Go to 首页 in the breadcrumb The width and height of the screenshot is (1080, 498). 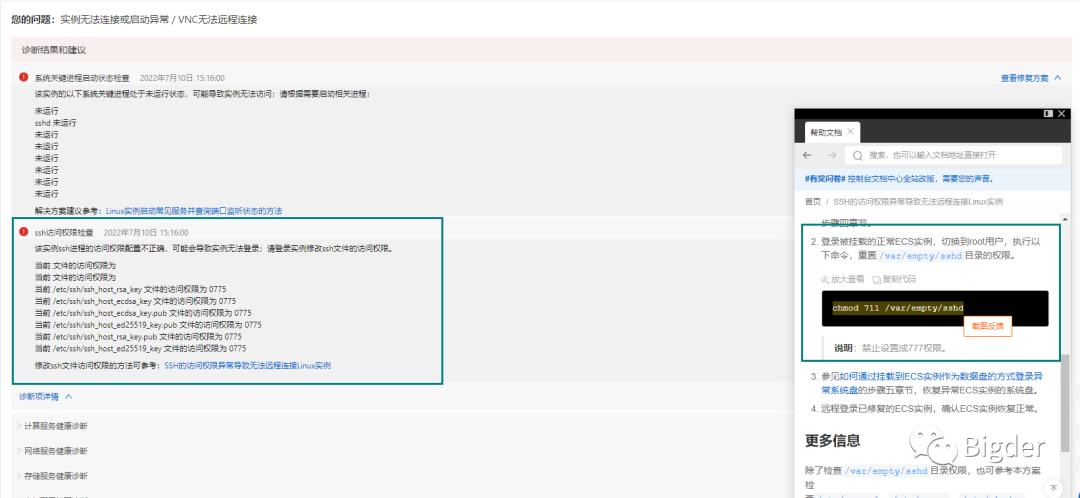pyautogui.click(x=813, y=202)
